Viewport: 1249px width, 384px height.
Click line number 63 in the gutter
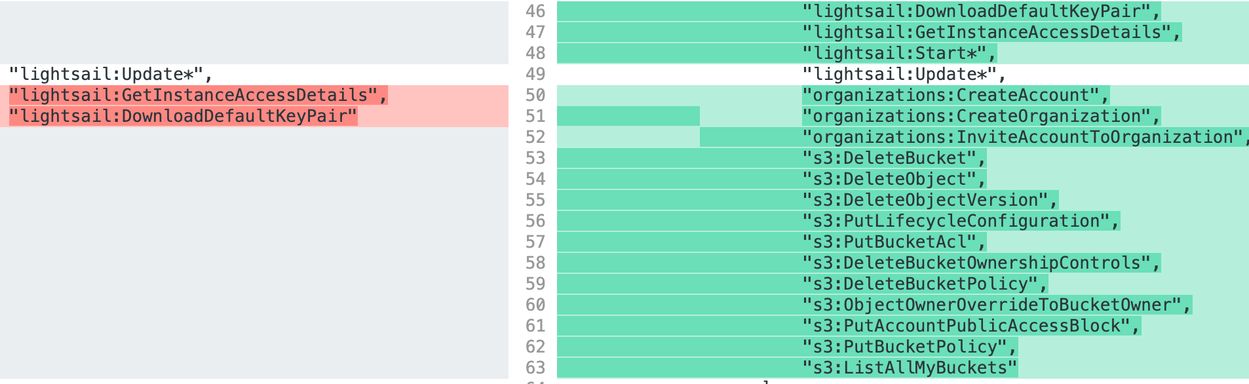(x=535, y=369)
